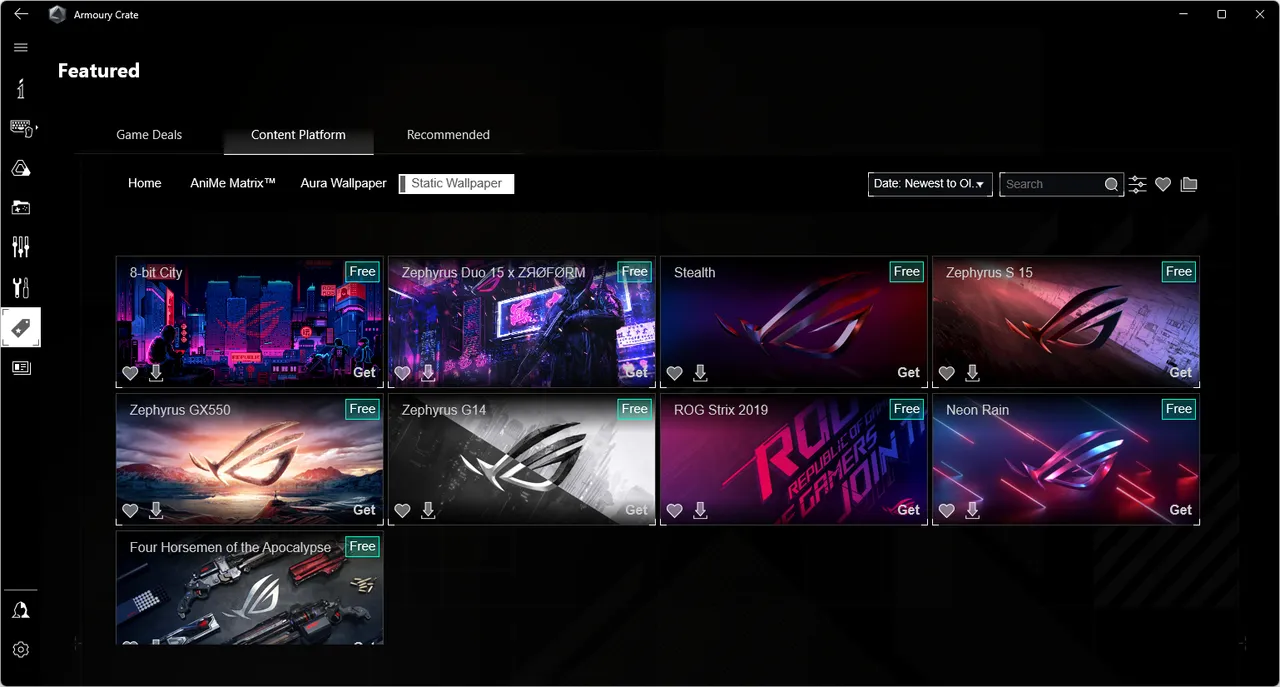Go back using the top-left arrow
Screen dimensions: 1280x687
(x=21, y=14)
